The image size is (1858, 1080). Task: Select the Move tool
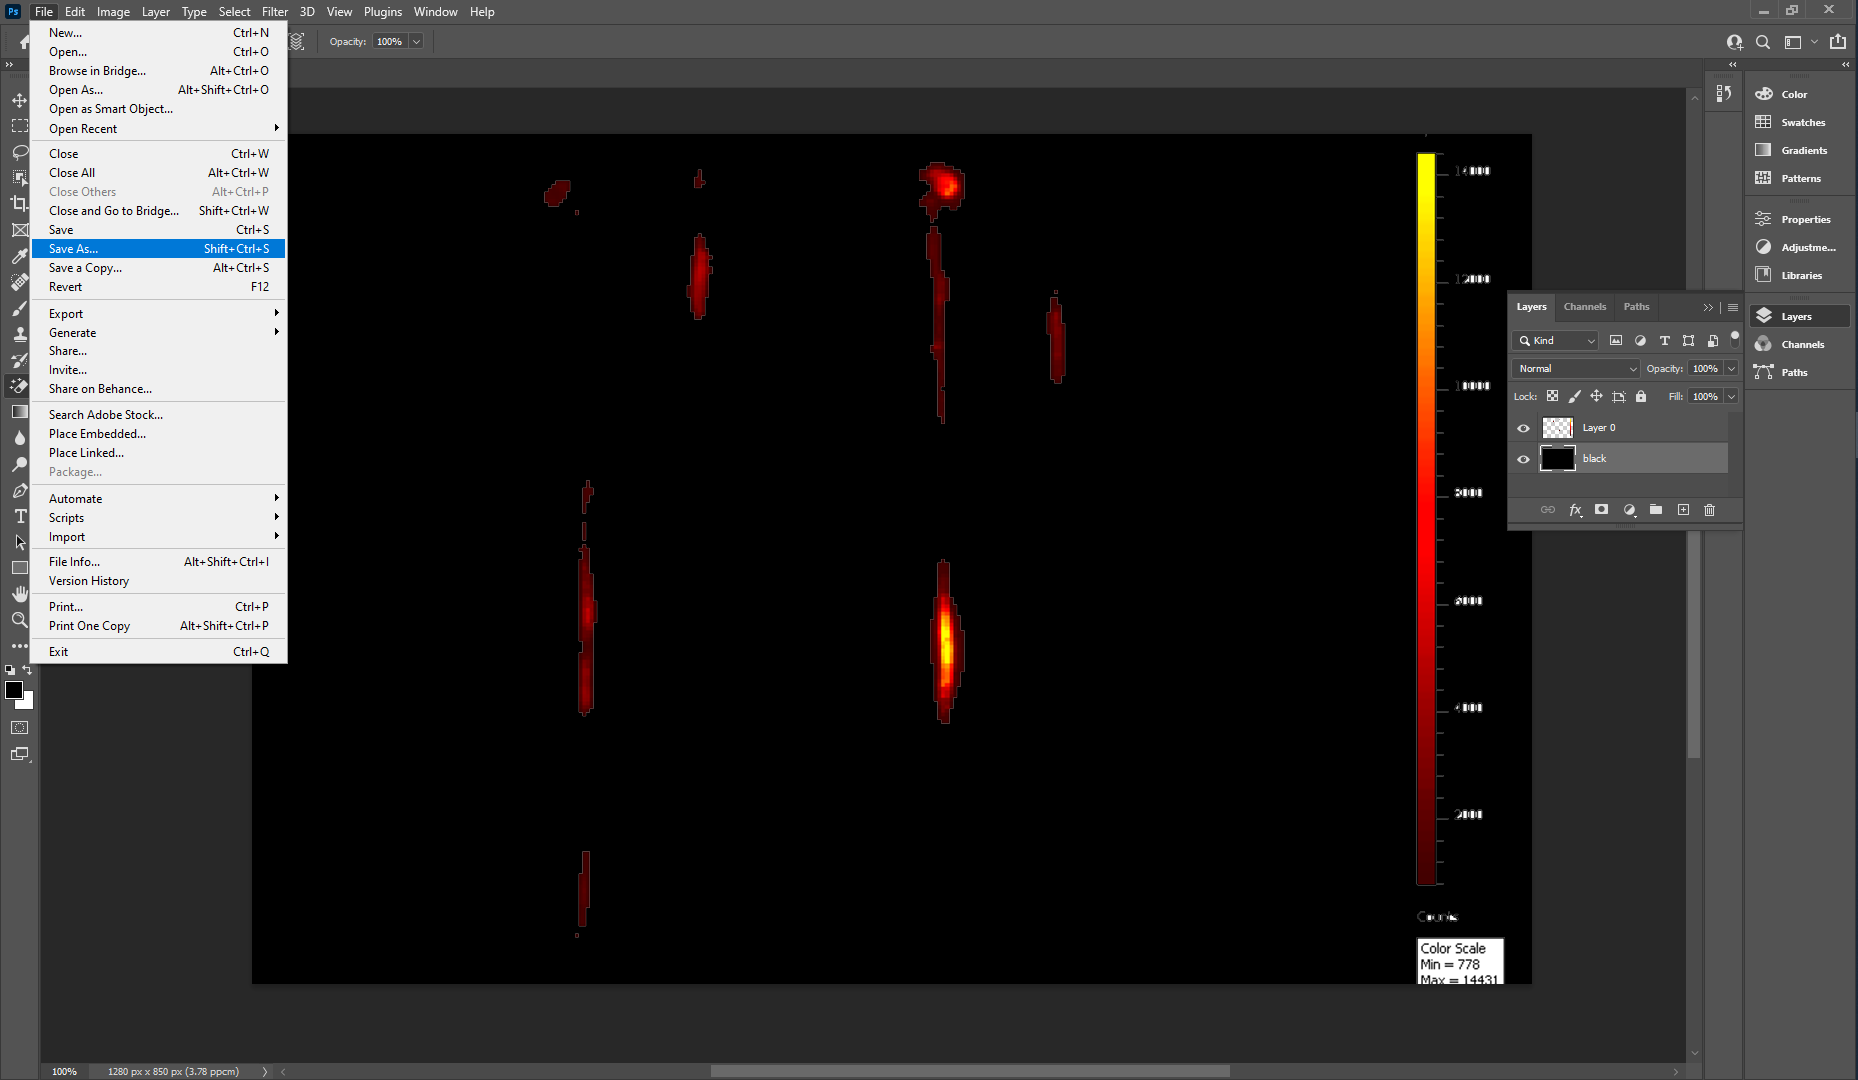19,100
